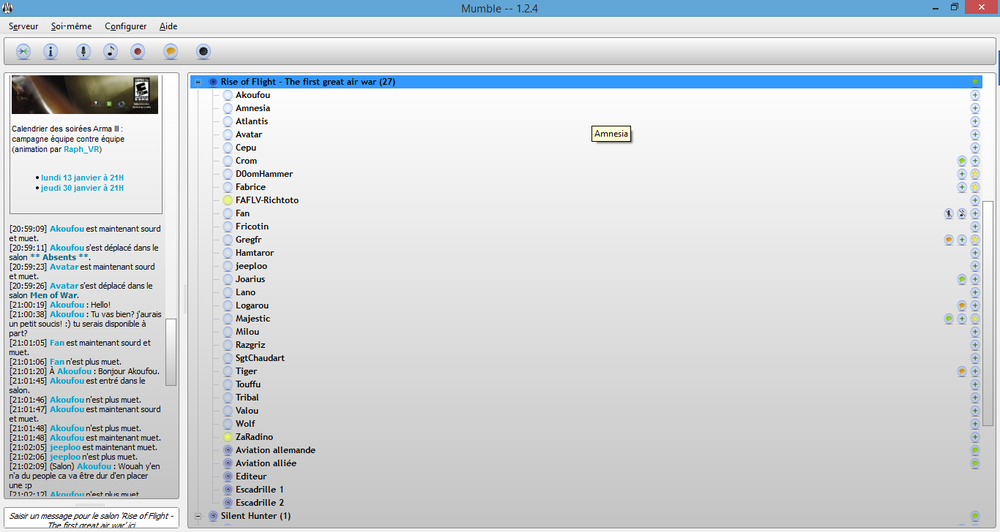The width and height of the screenshot is (1000, 532).
Task: Click Fan's deafened status icon
Action: click(962, 214)
